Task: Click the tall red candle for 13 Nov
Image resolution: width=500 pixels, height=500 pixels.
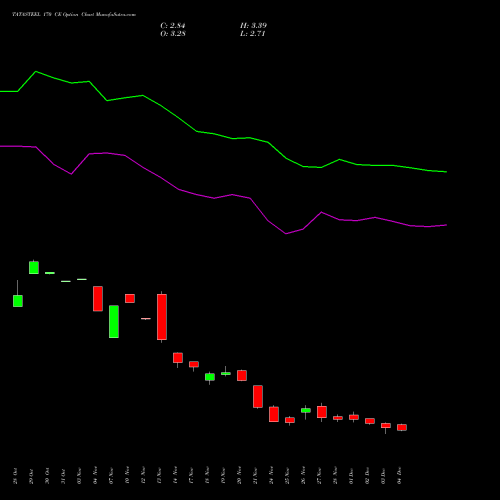Action: pyautogui.click(x=162, y=317)
